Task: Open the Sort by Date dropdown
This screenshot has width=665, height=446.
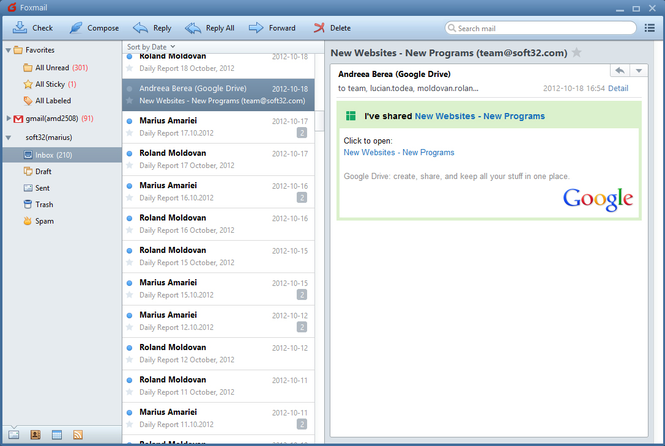Action: coord(151,47)
